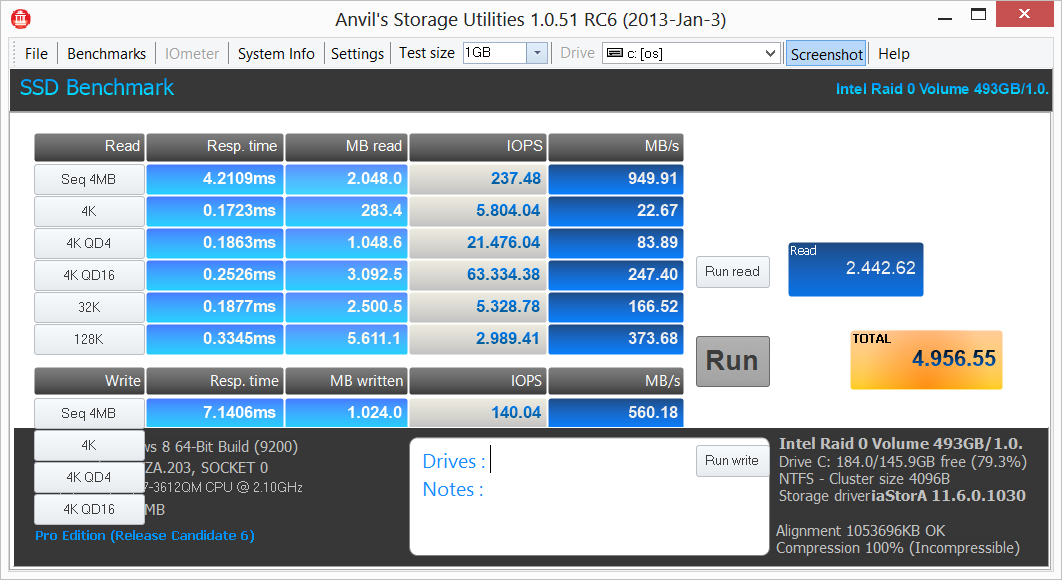1062x580 pixels.
Task: Click the 140.04 write IOPS value
Action: point(478,413)
